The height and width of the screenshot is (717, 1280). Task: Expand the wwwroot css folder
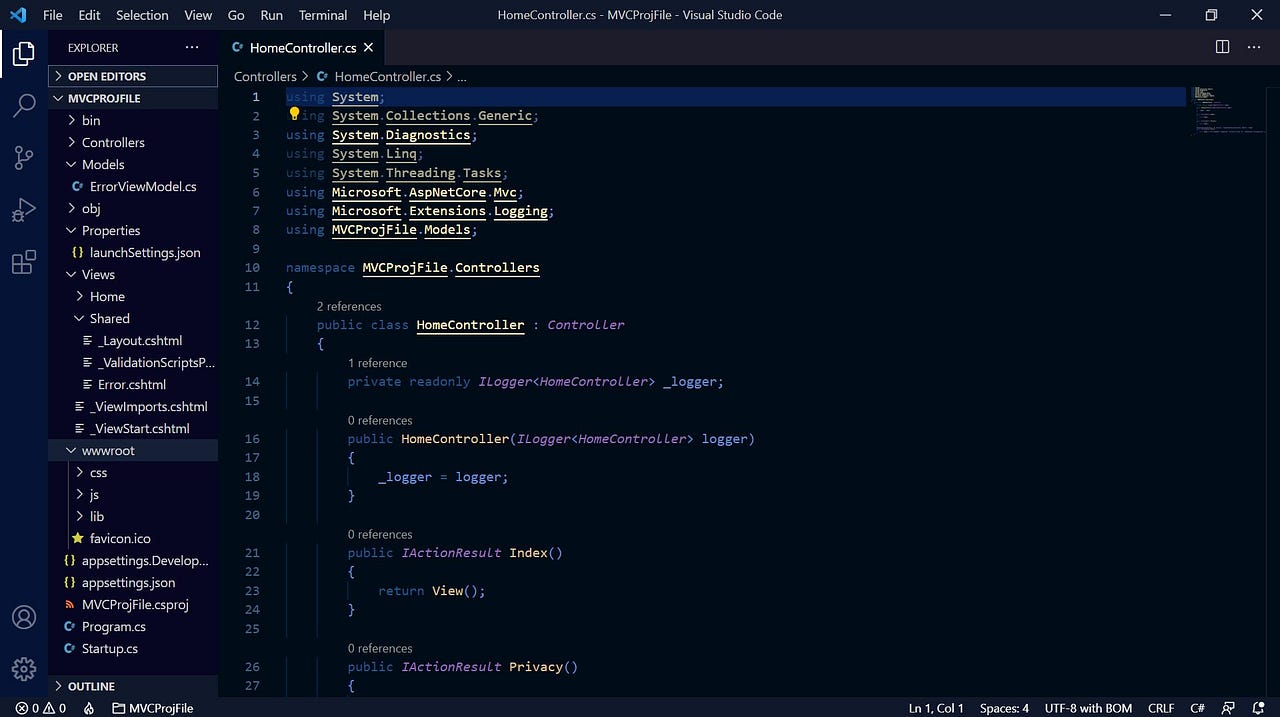pyautogui.click(x=98, y=472)
